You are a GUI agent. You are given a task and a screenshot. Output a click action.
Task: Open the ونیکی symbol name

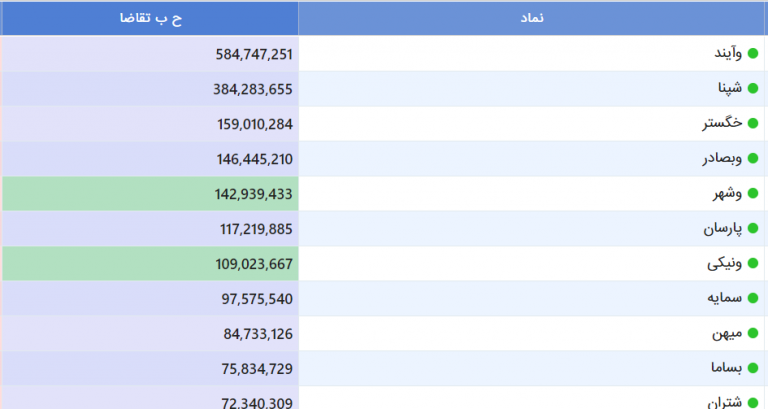coord(724,264)
